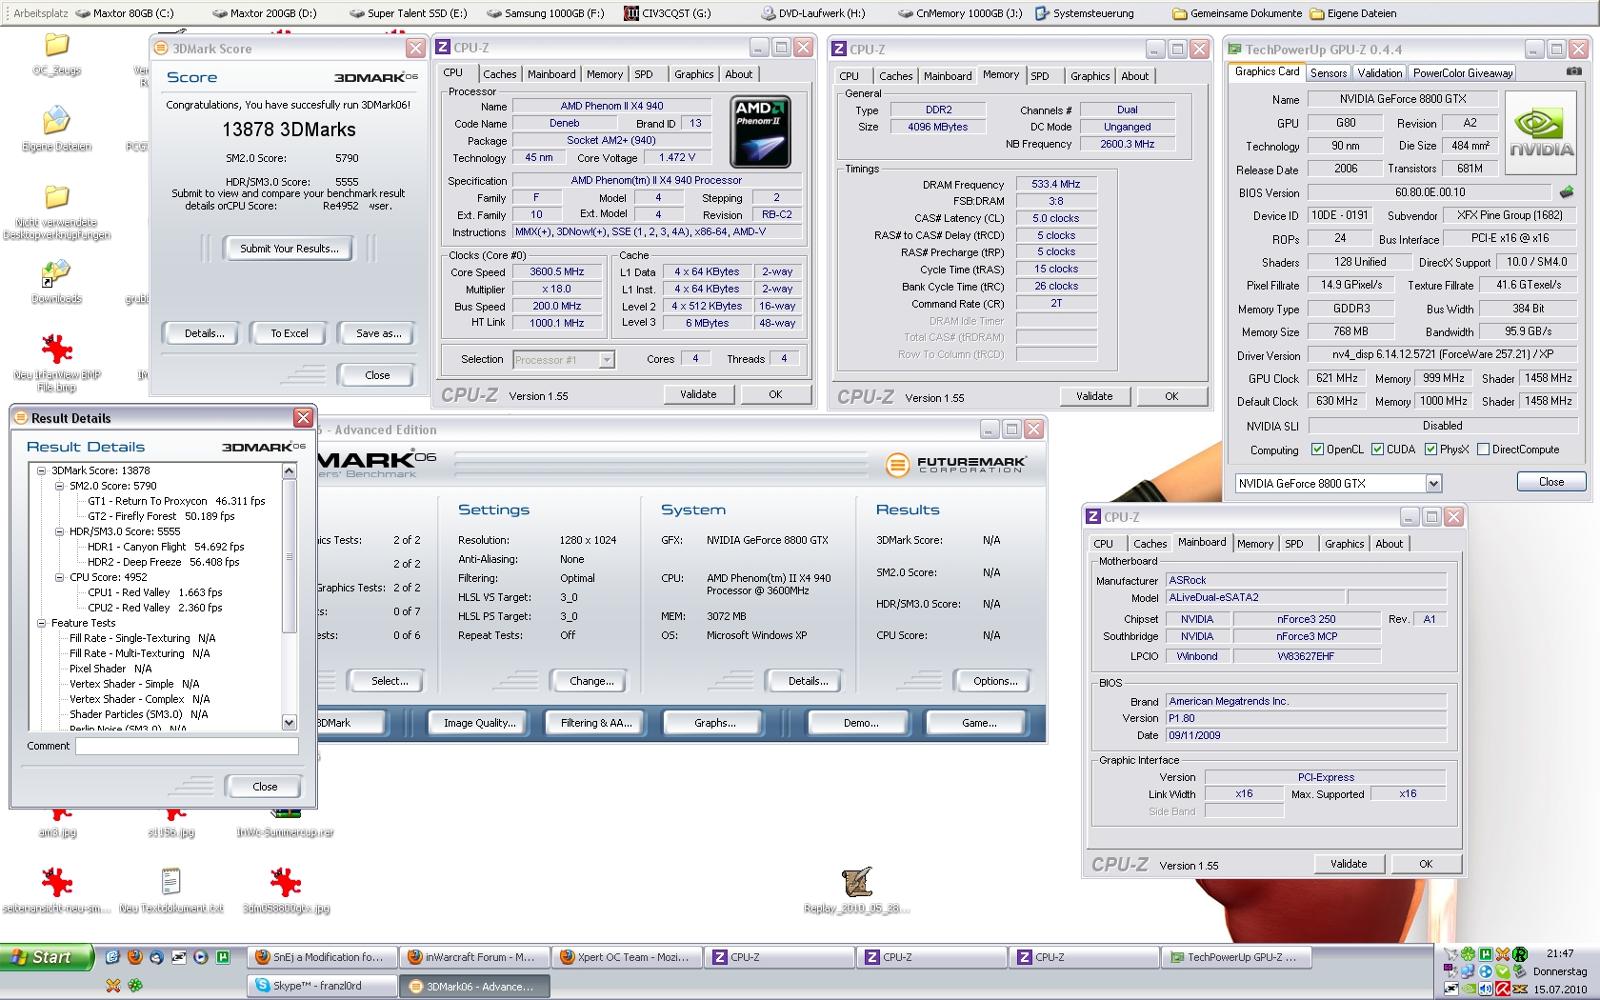
Task: Click the Futuremark Corporation logo
Action: (955, 465)
